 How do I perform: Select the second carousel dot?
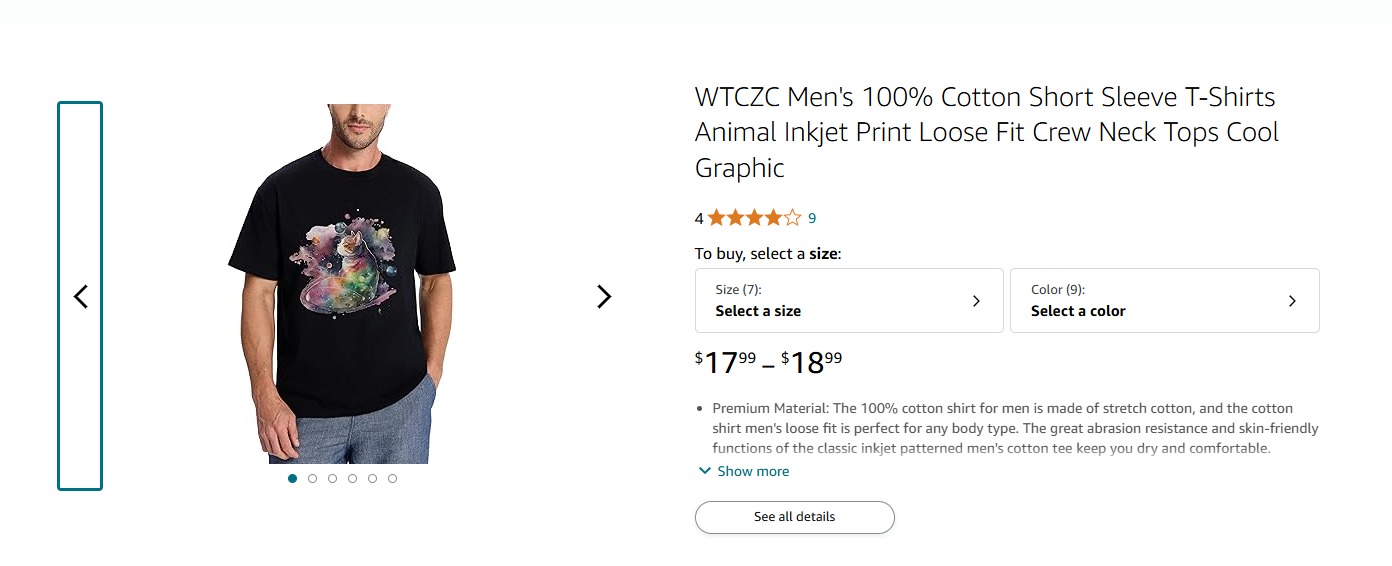(312, 479)
